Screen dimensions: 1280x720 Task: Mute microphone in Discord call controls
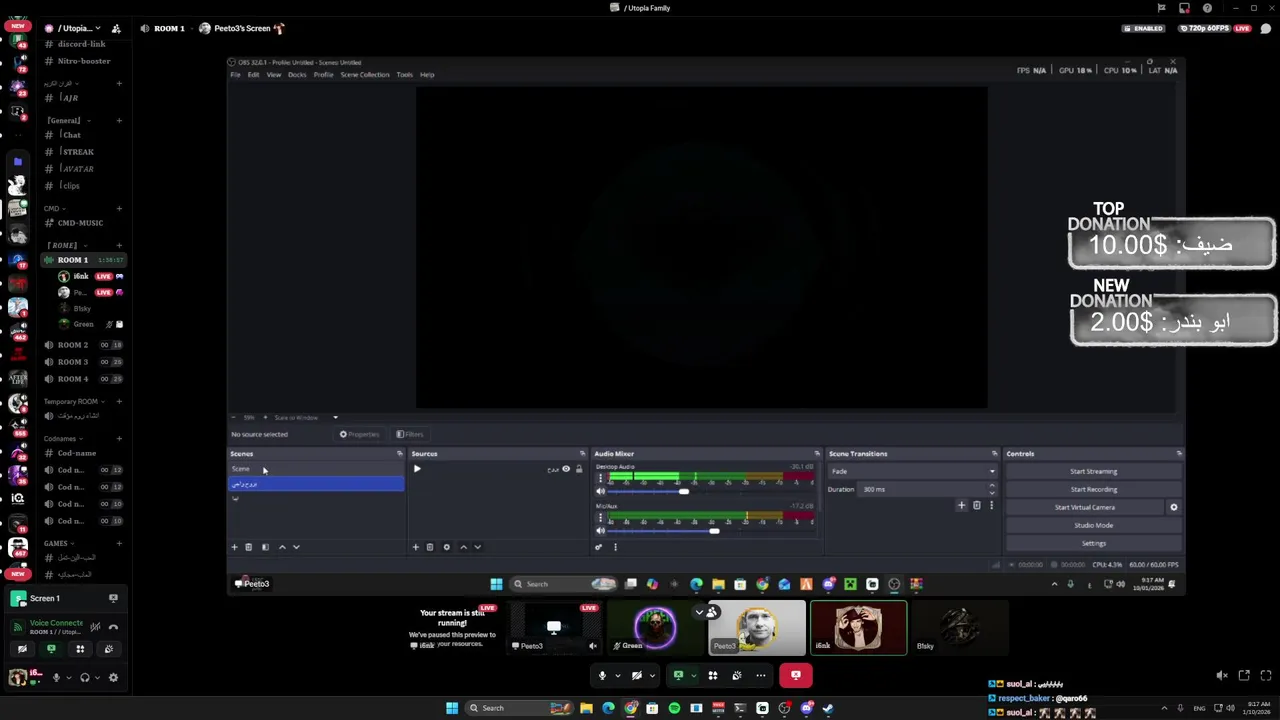[x=602, y=675]
